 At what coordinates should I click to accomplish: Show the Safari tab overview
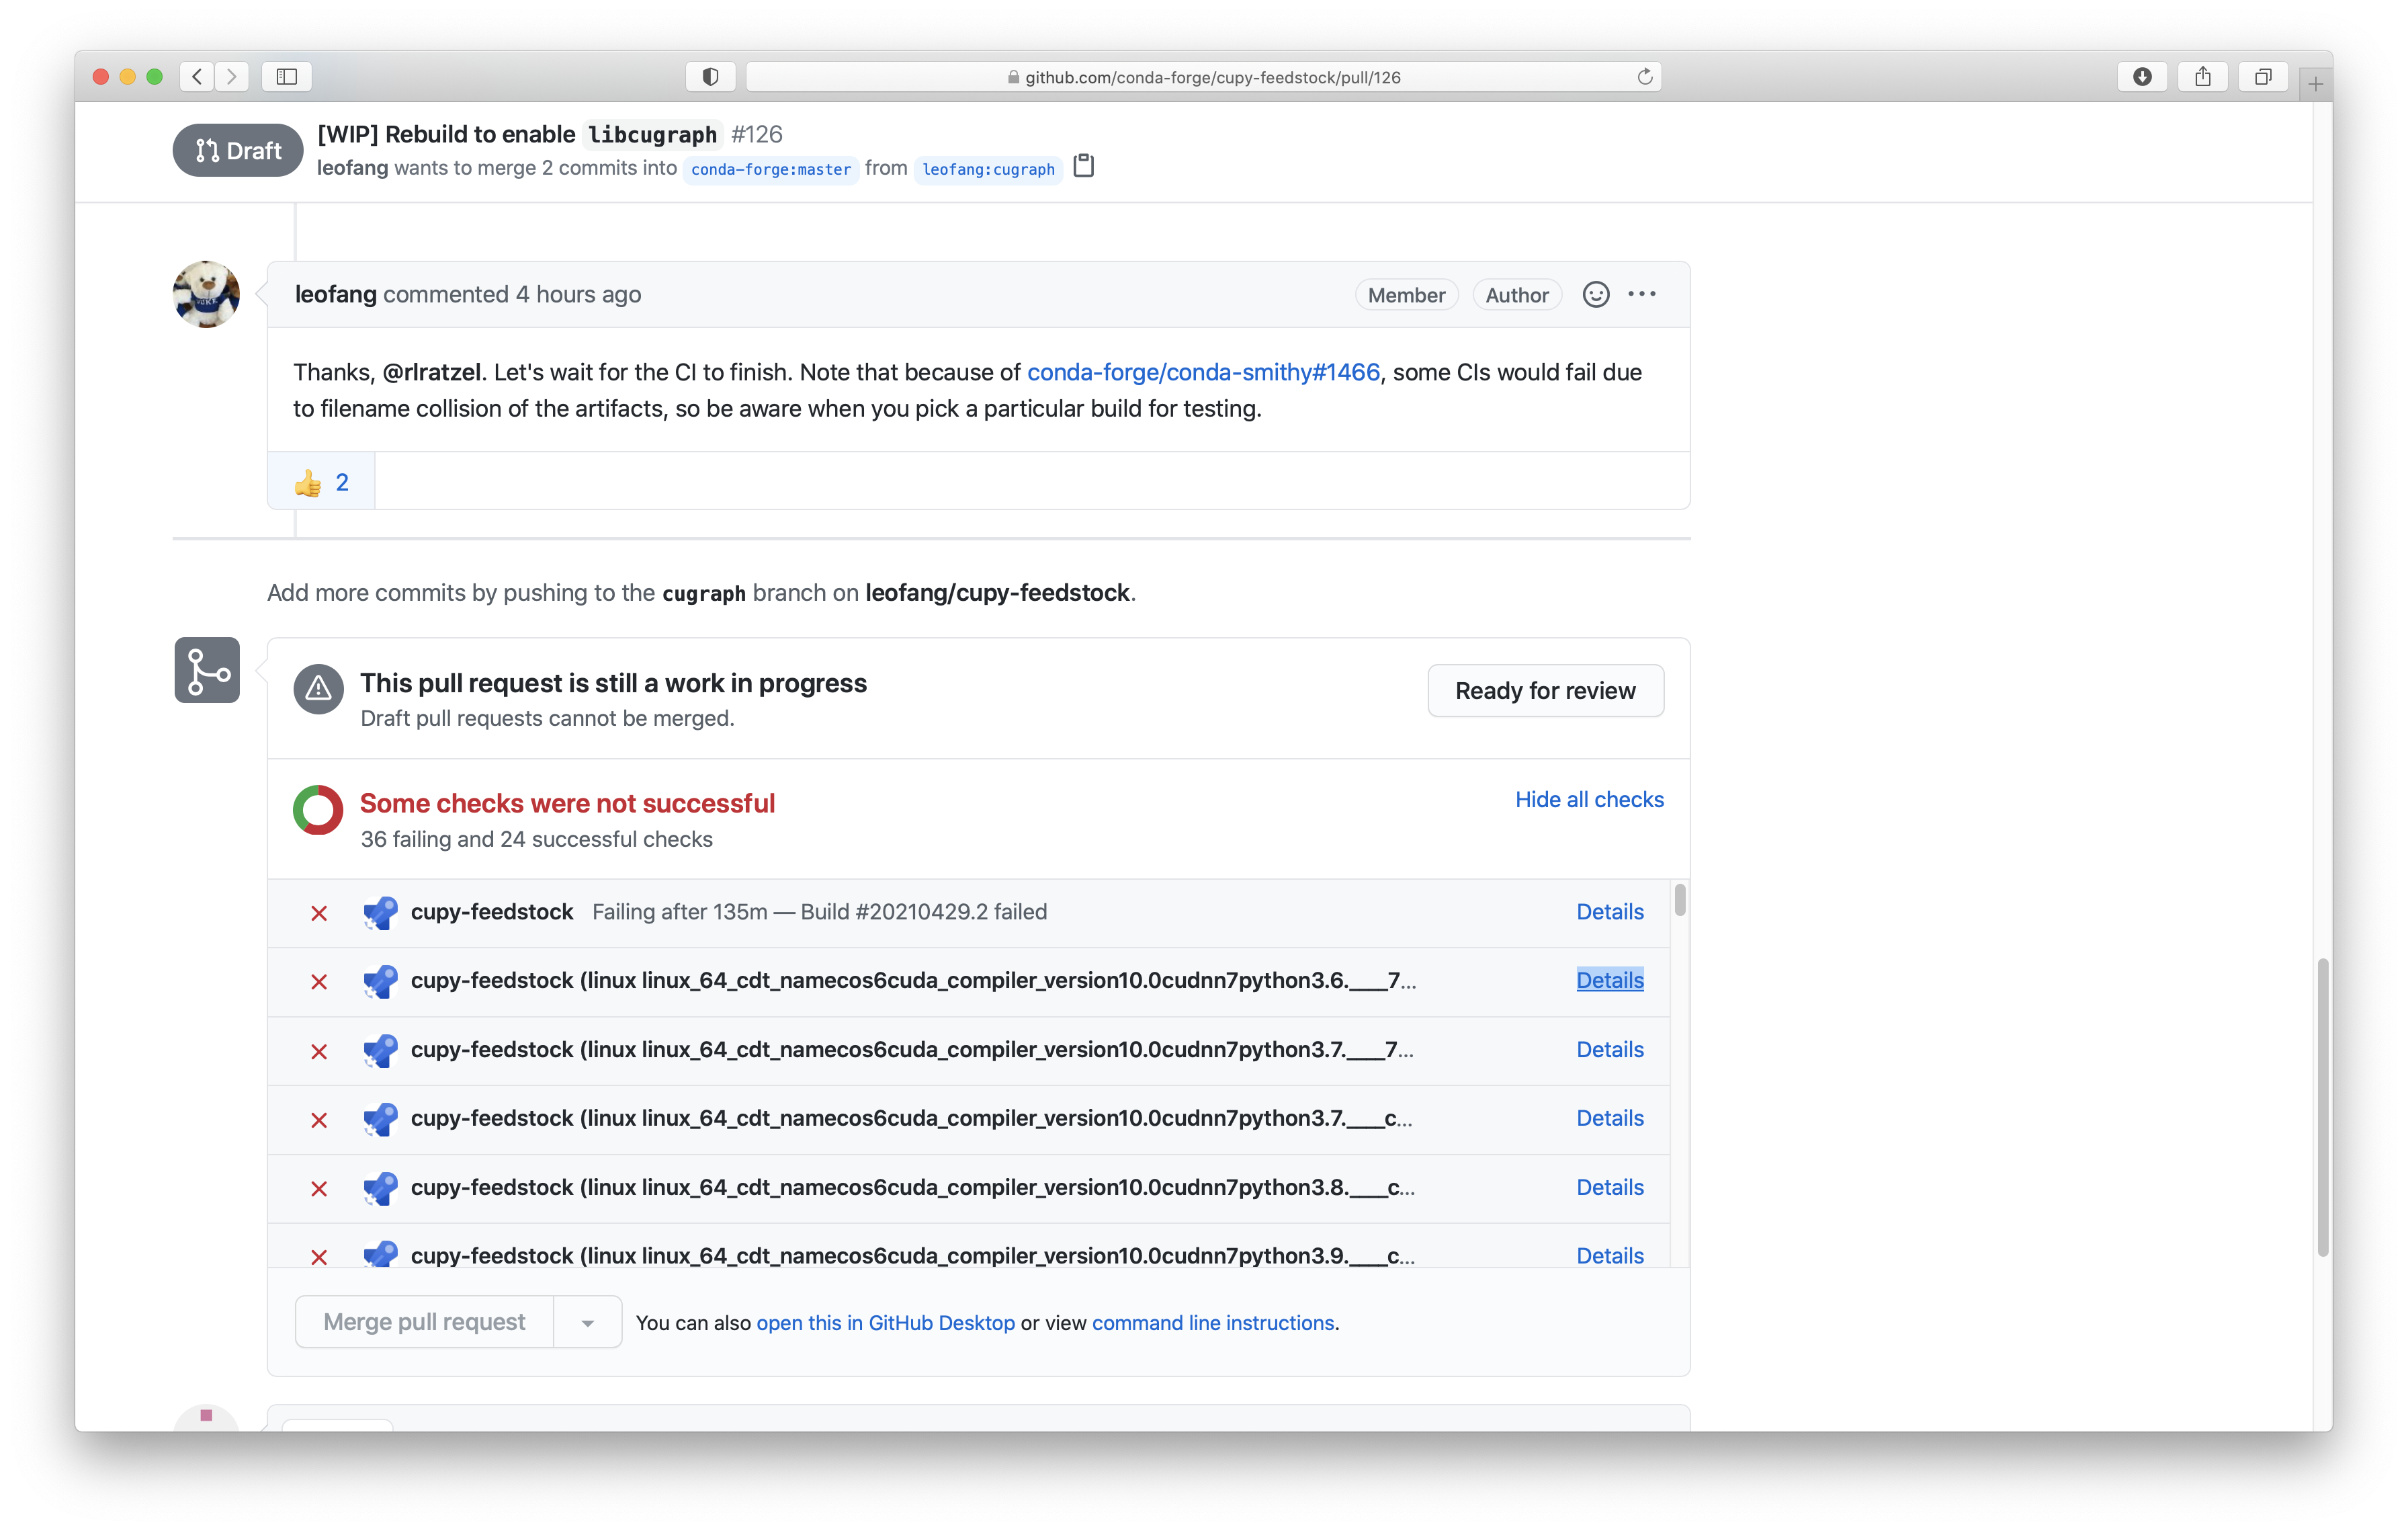pos(2263,77)
